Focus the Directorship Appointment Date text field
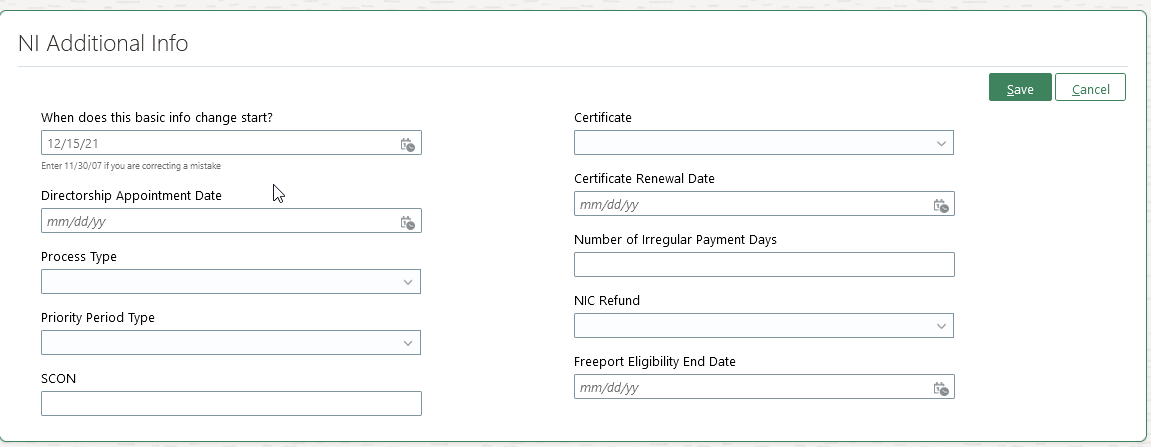Screen dimensions: 1151x447 [x=215, y=222]
